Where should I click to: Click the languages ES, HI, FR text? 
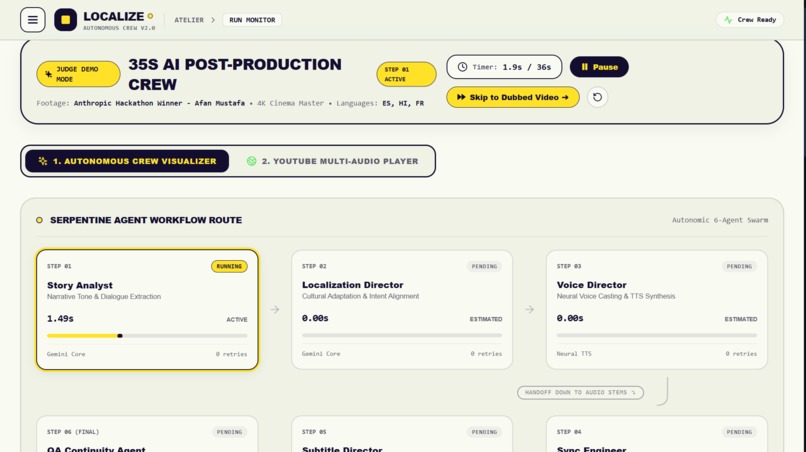click(403, 103)
